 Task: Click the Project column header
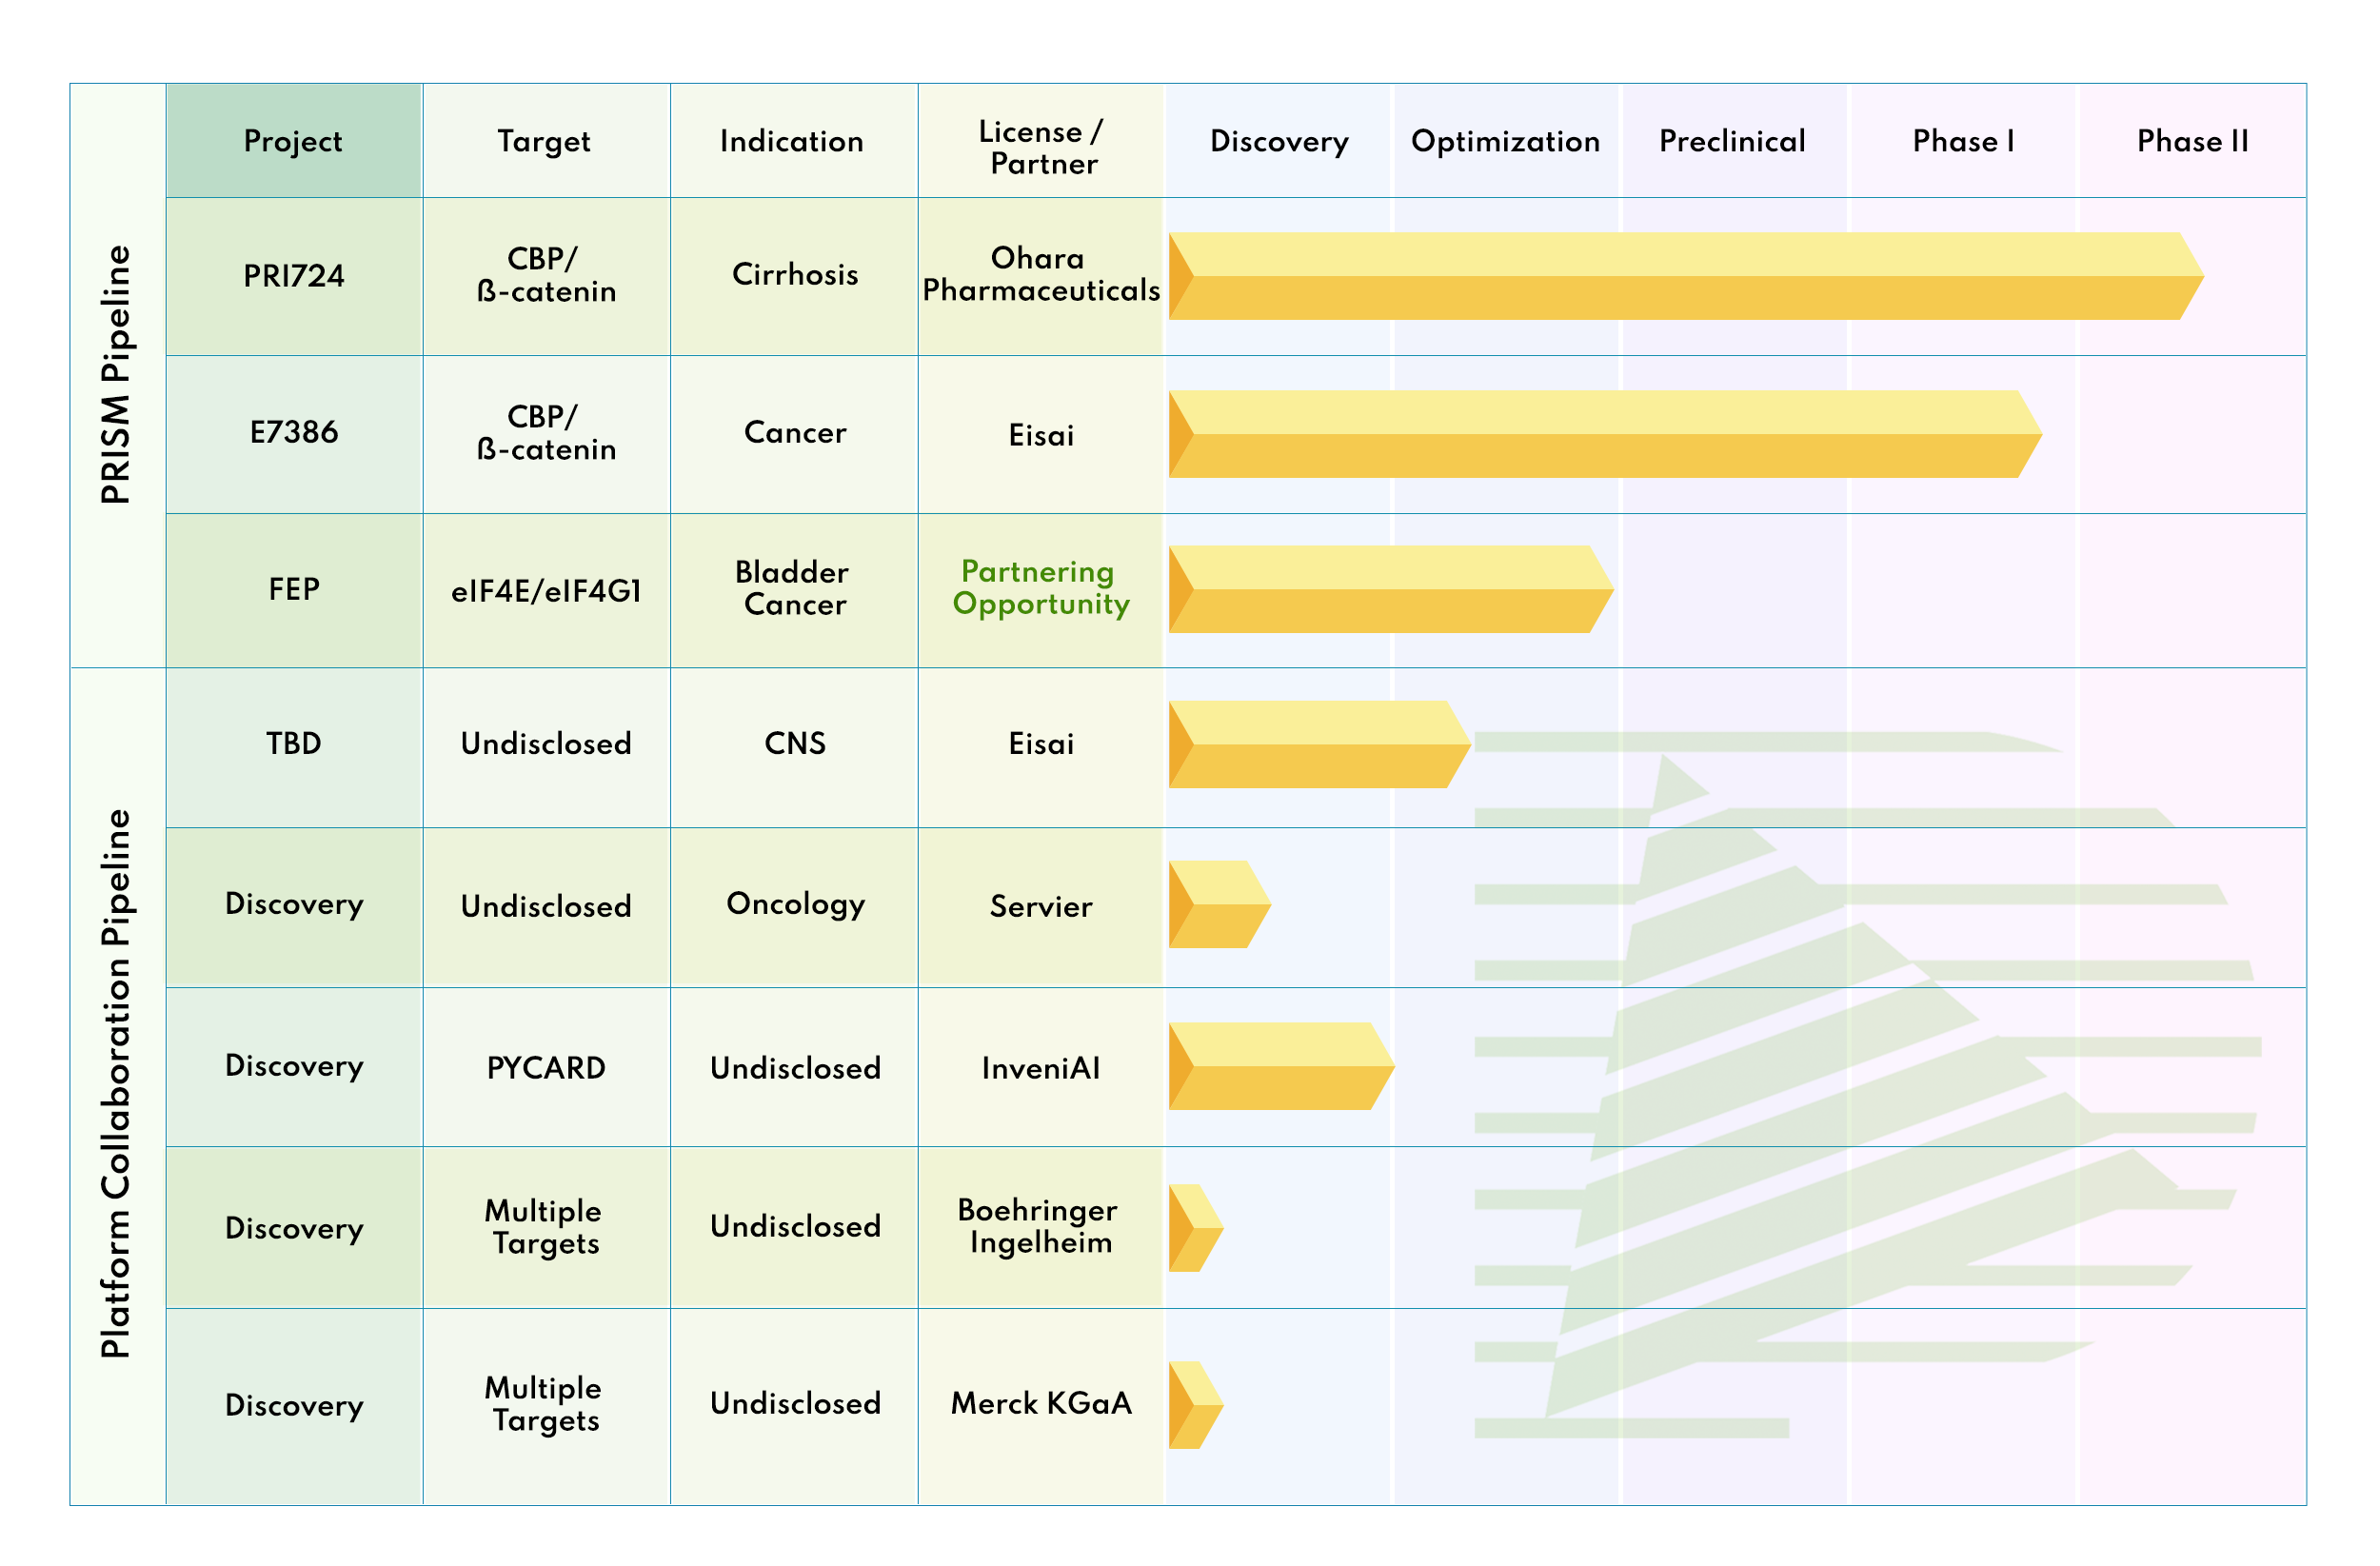[x=294, y=141]
